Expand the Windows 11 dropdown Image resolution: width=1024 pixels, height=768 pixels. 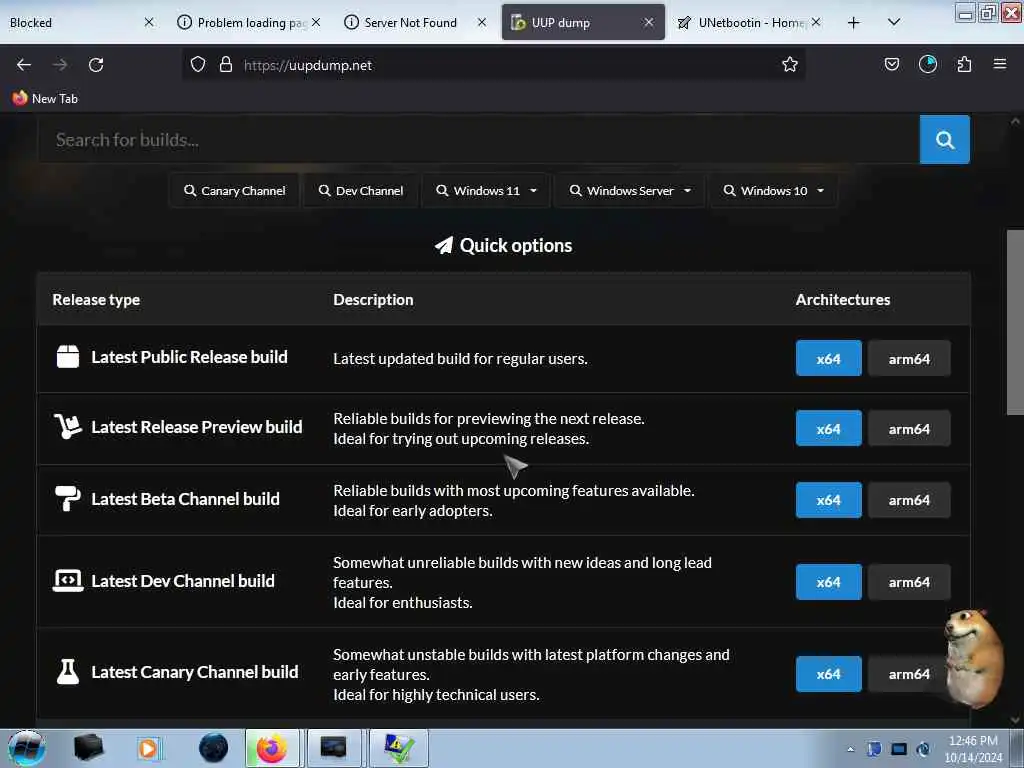point(486,191)
